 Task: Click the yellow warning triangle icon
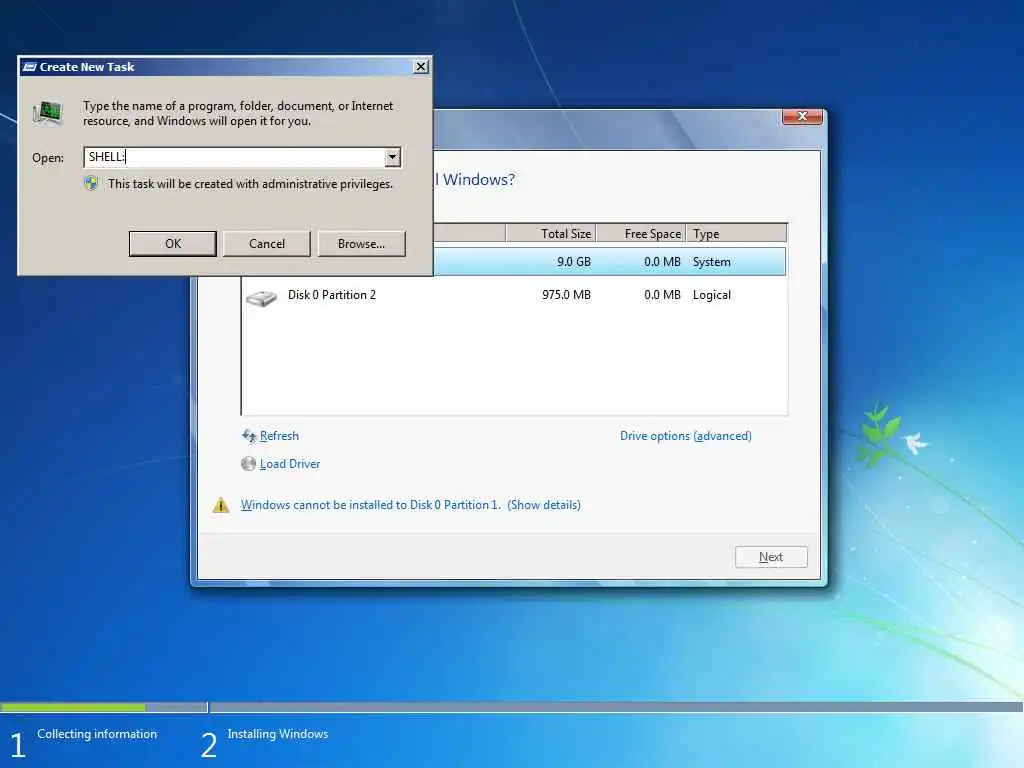click(x=221, y=505)
